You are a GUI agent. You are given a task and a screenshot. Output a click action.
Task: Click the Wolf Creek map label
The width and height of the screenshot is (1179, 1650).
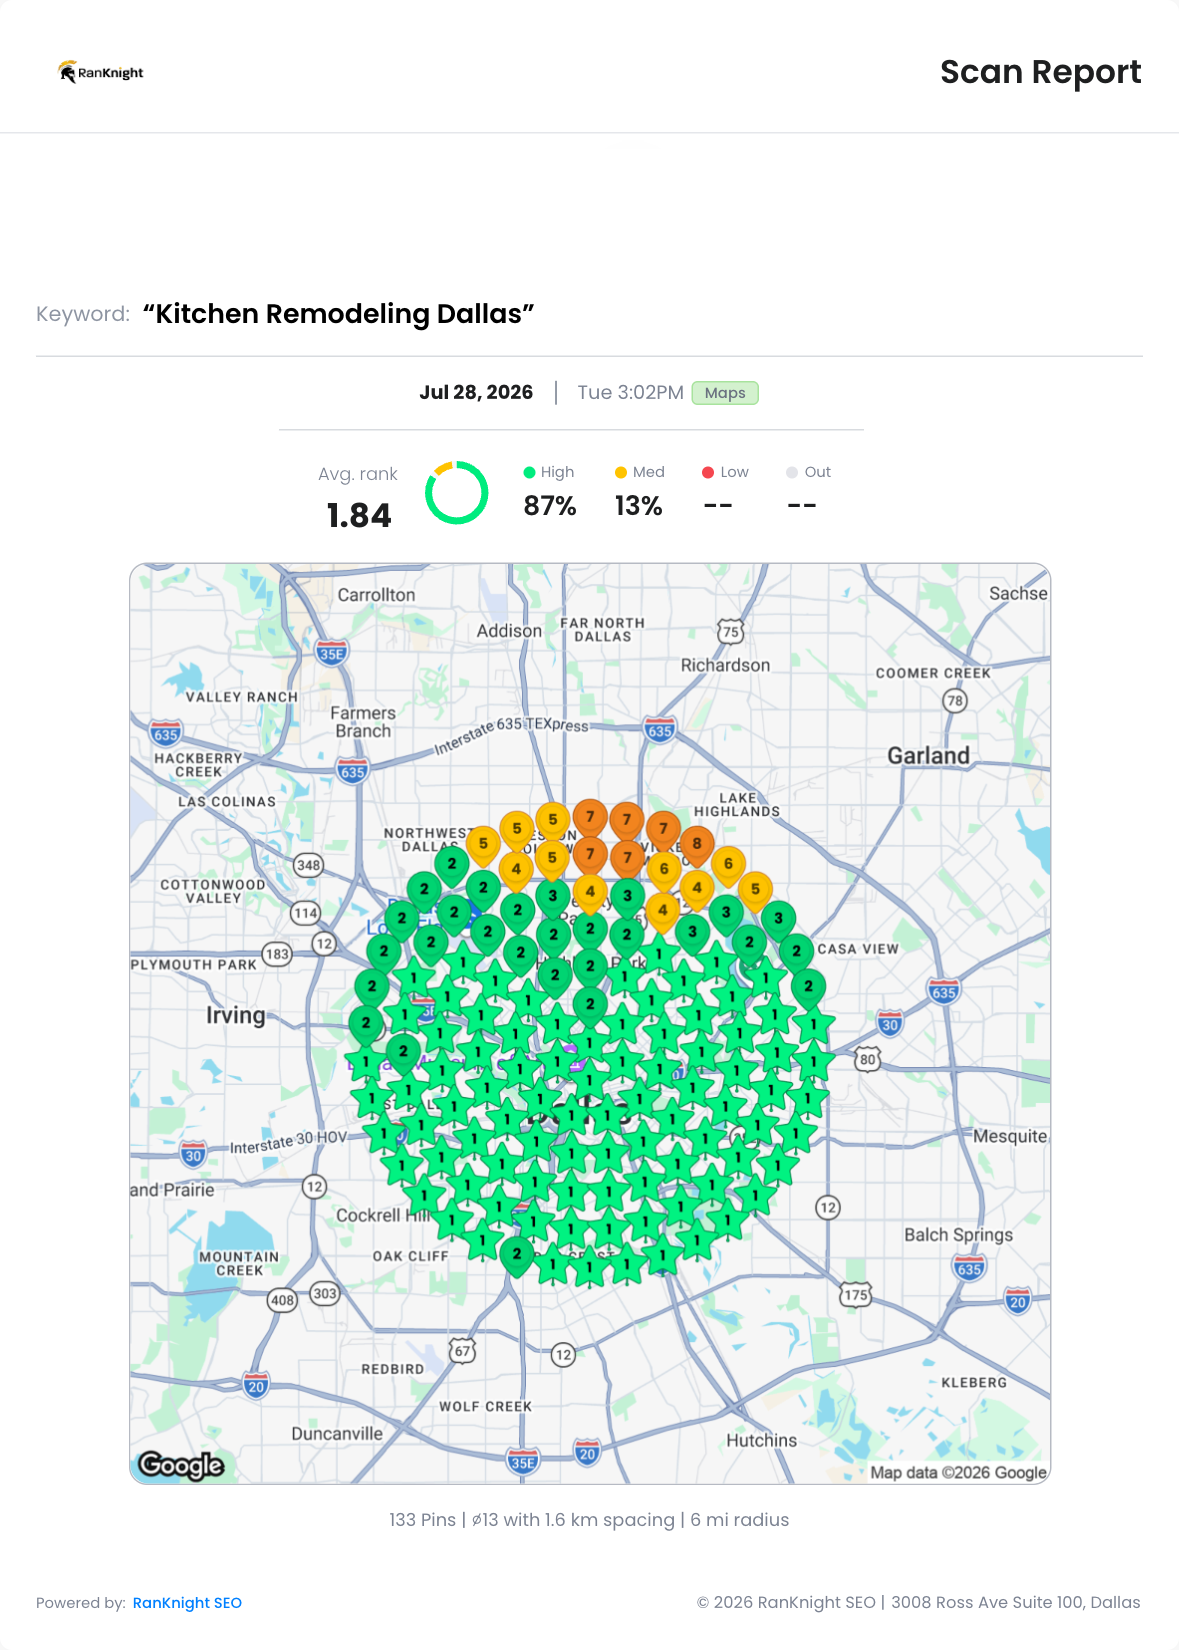(486, 1407)
